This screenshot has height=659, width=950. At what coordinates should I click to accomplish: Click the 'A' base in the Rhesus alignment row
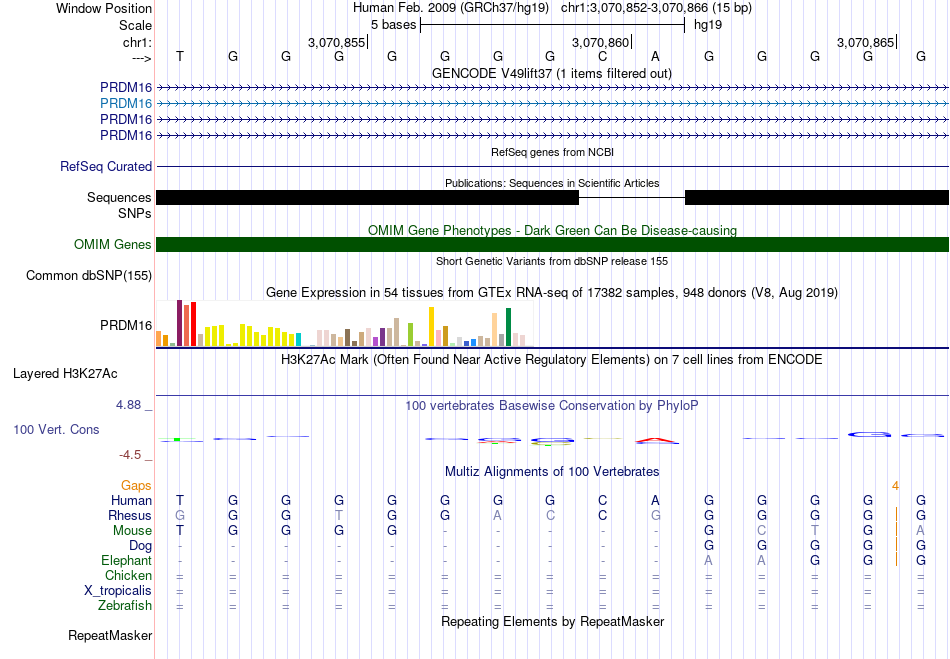[x=497, y=515]
